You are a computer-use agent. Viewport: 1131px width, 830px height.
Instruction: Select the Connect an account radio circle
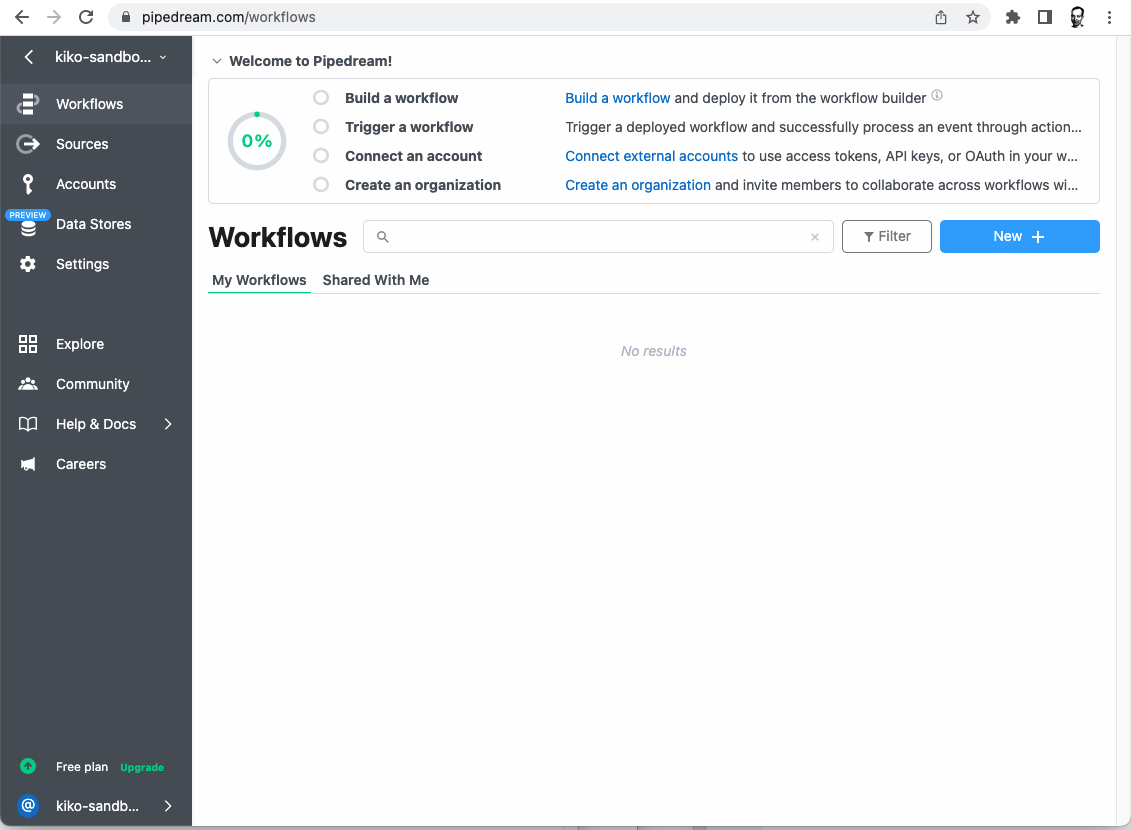(321, 156)
